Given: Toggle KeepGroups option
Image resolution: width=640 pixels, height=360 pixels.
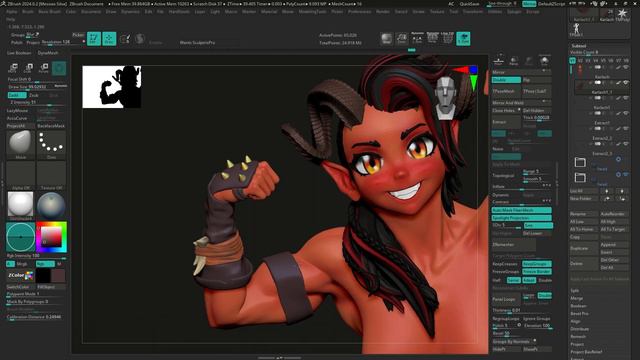Looking at the screenshot, I should pyautogui.click(x=537, y=264).
